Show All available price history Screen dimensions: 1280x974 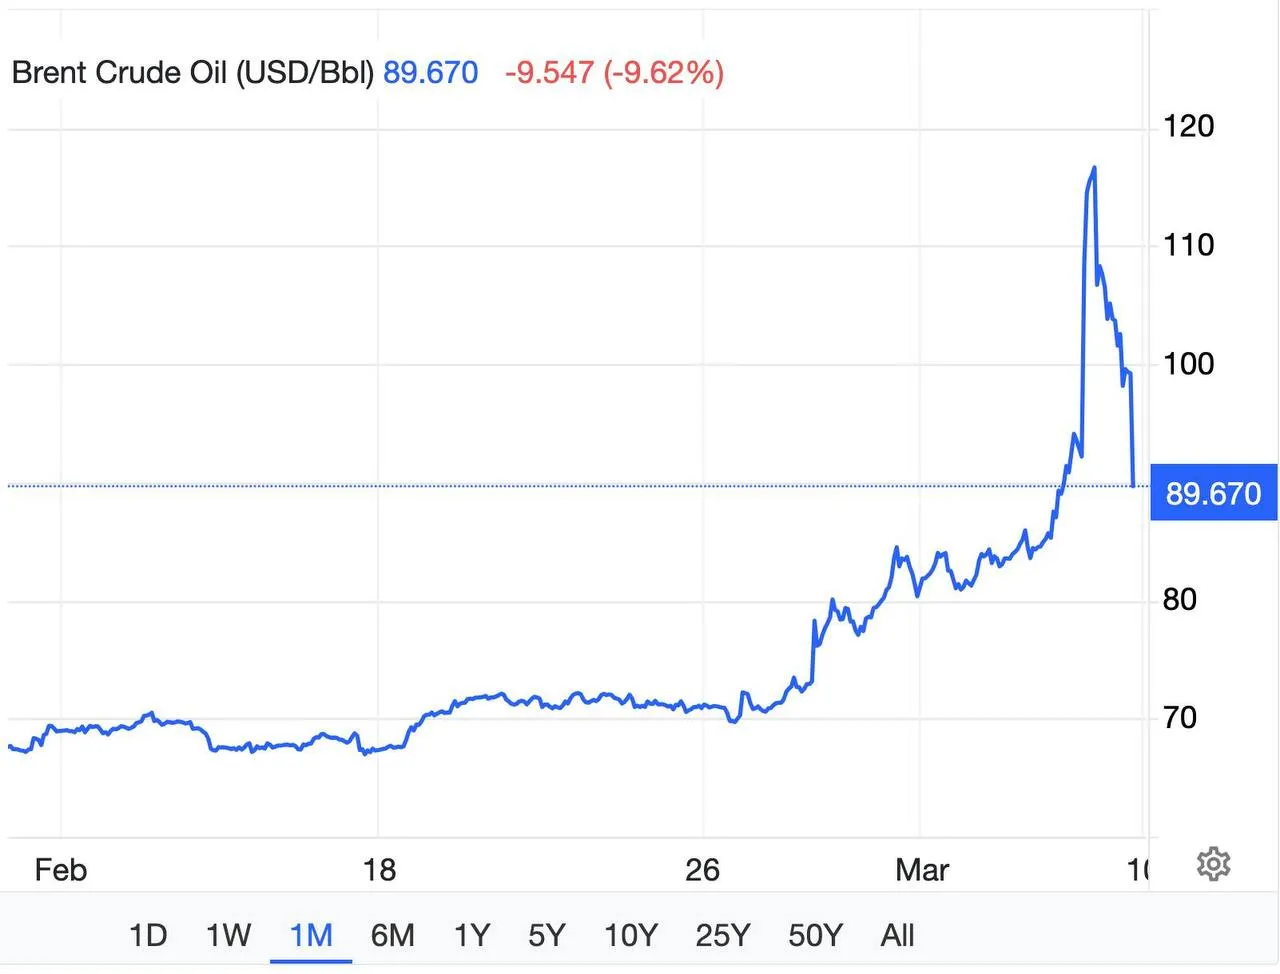pyautogui.click(x=897, y=936)
